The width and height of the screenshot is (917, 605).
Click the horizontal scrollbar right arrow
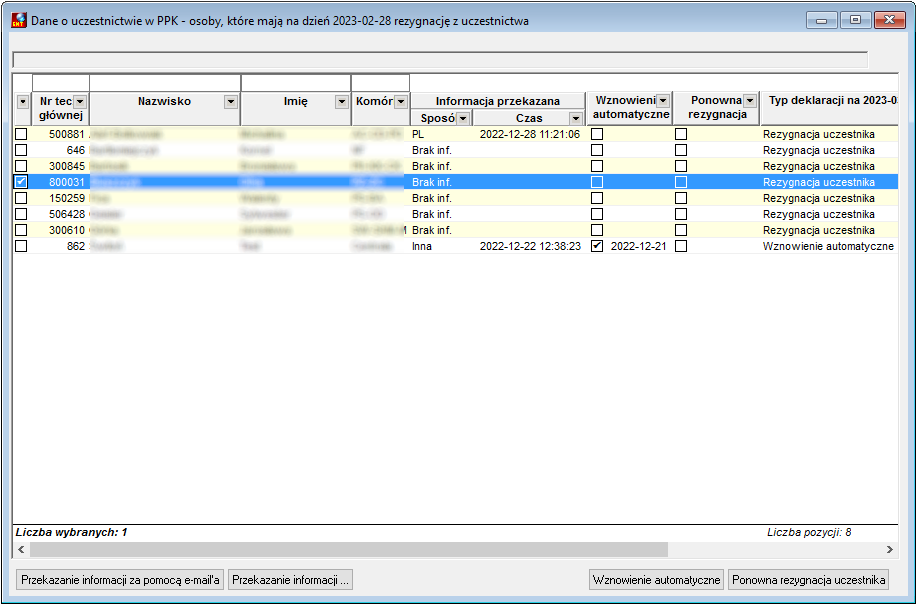tap(890, 549)
